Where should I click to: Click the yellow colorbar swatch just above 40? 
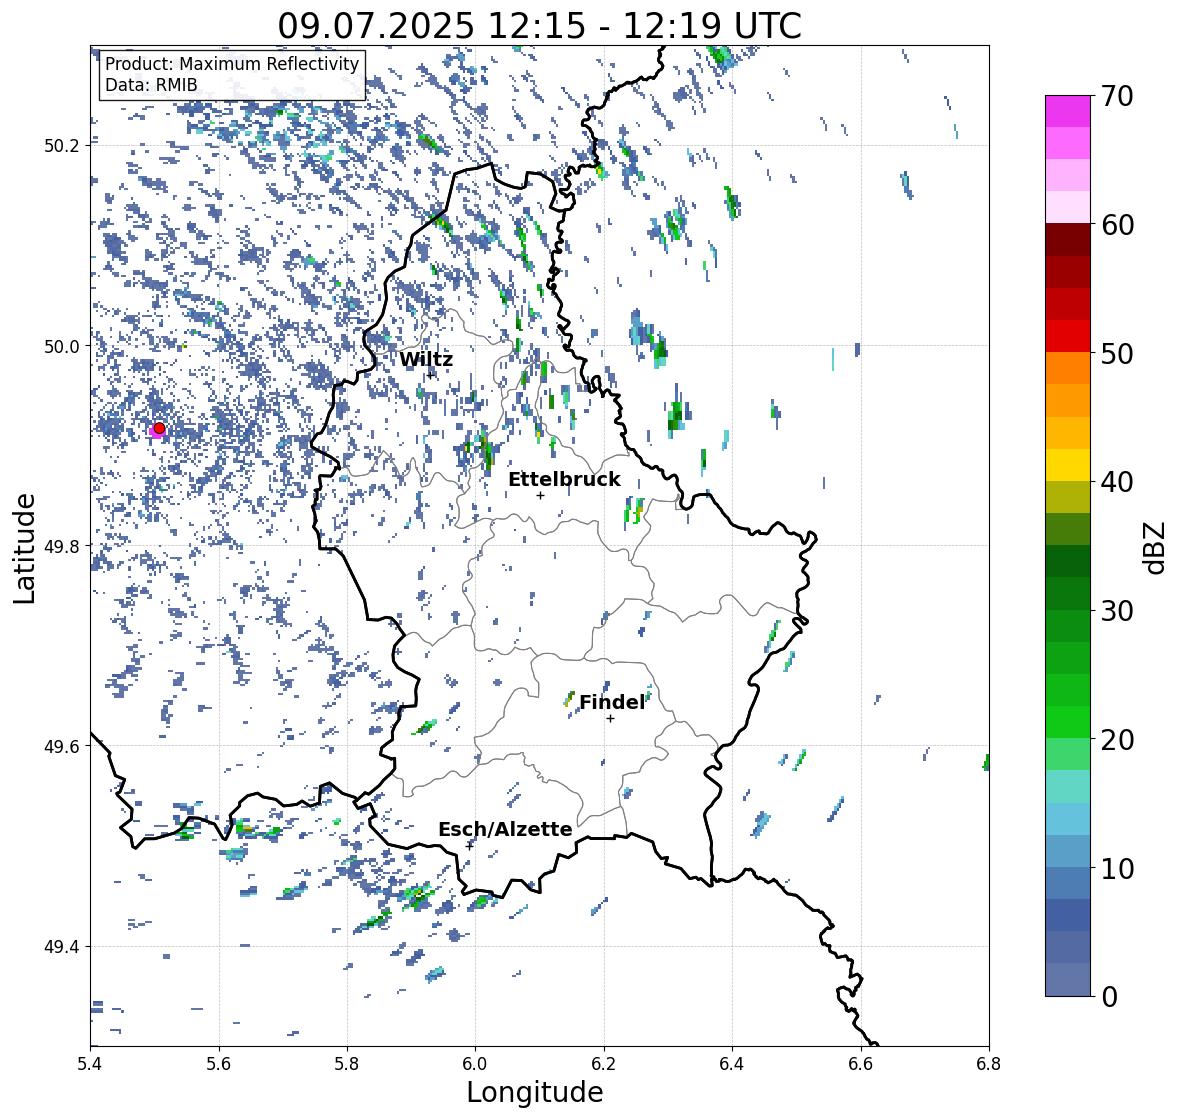click(1068, 465)
